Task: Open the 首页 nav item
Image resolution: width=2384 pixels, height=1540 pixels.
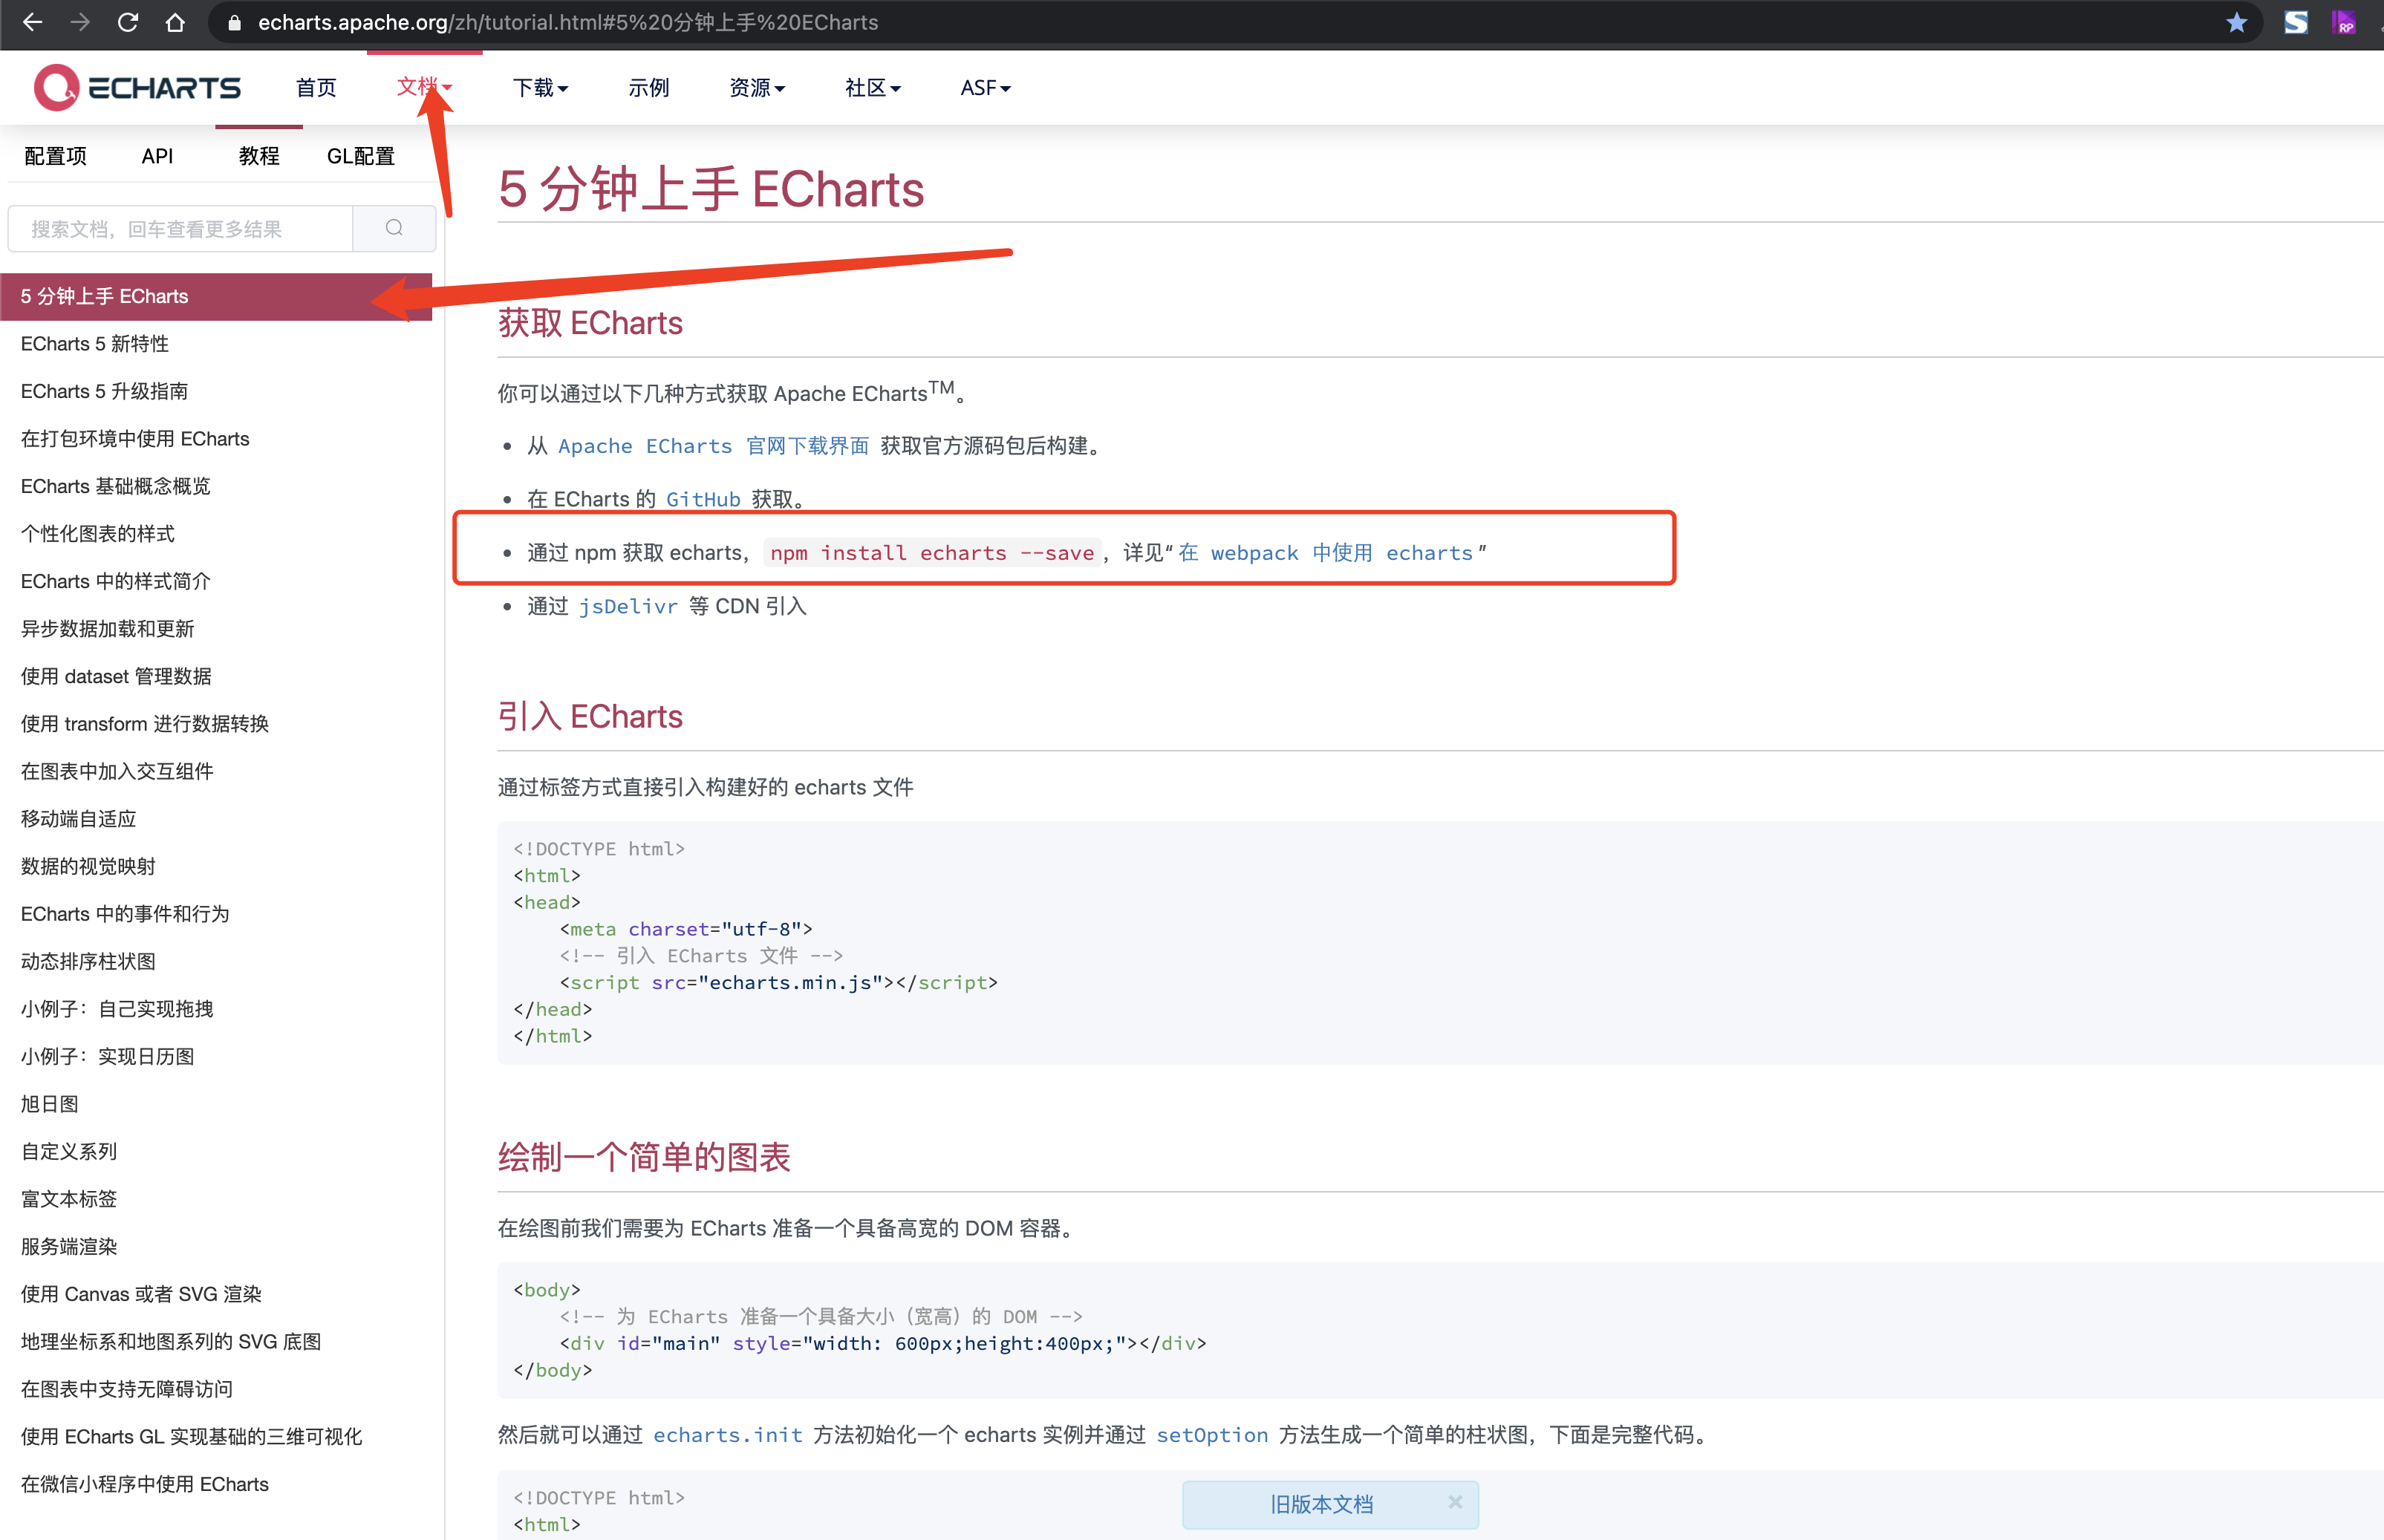Action: tap(316, 88)
